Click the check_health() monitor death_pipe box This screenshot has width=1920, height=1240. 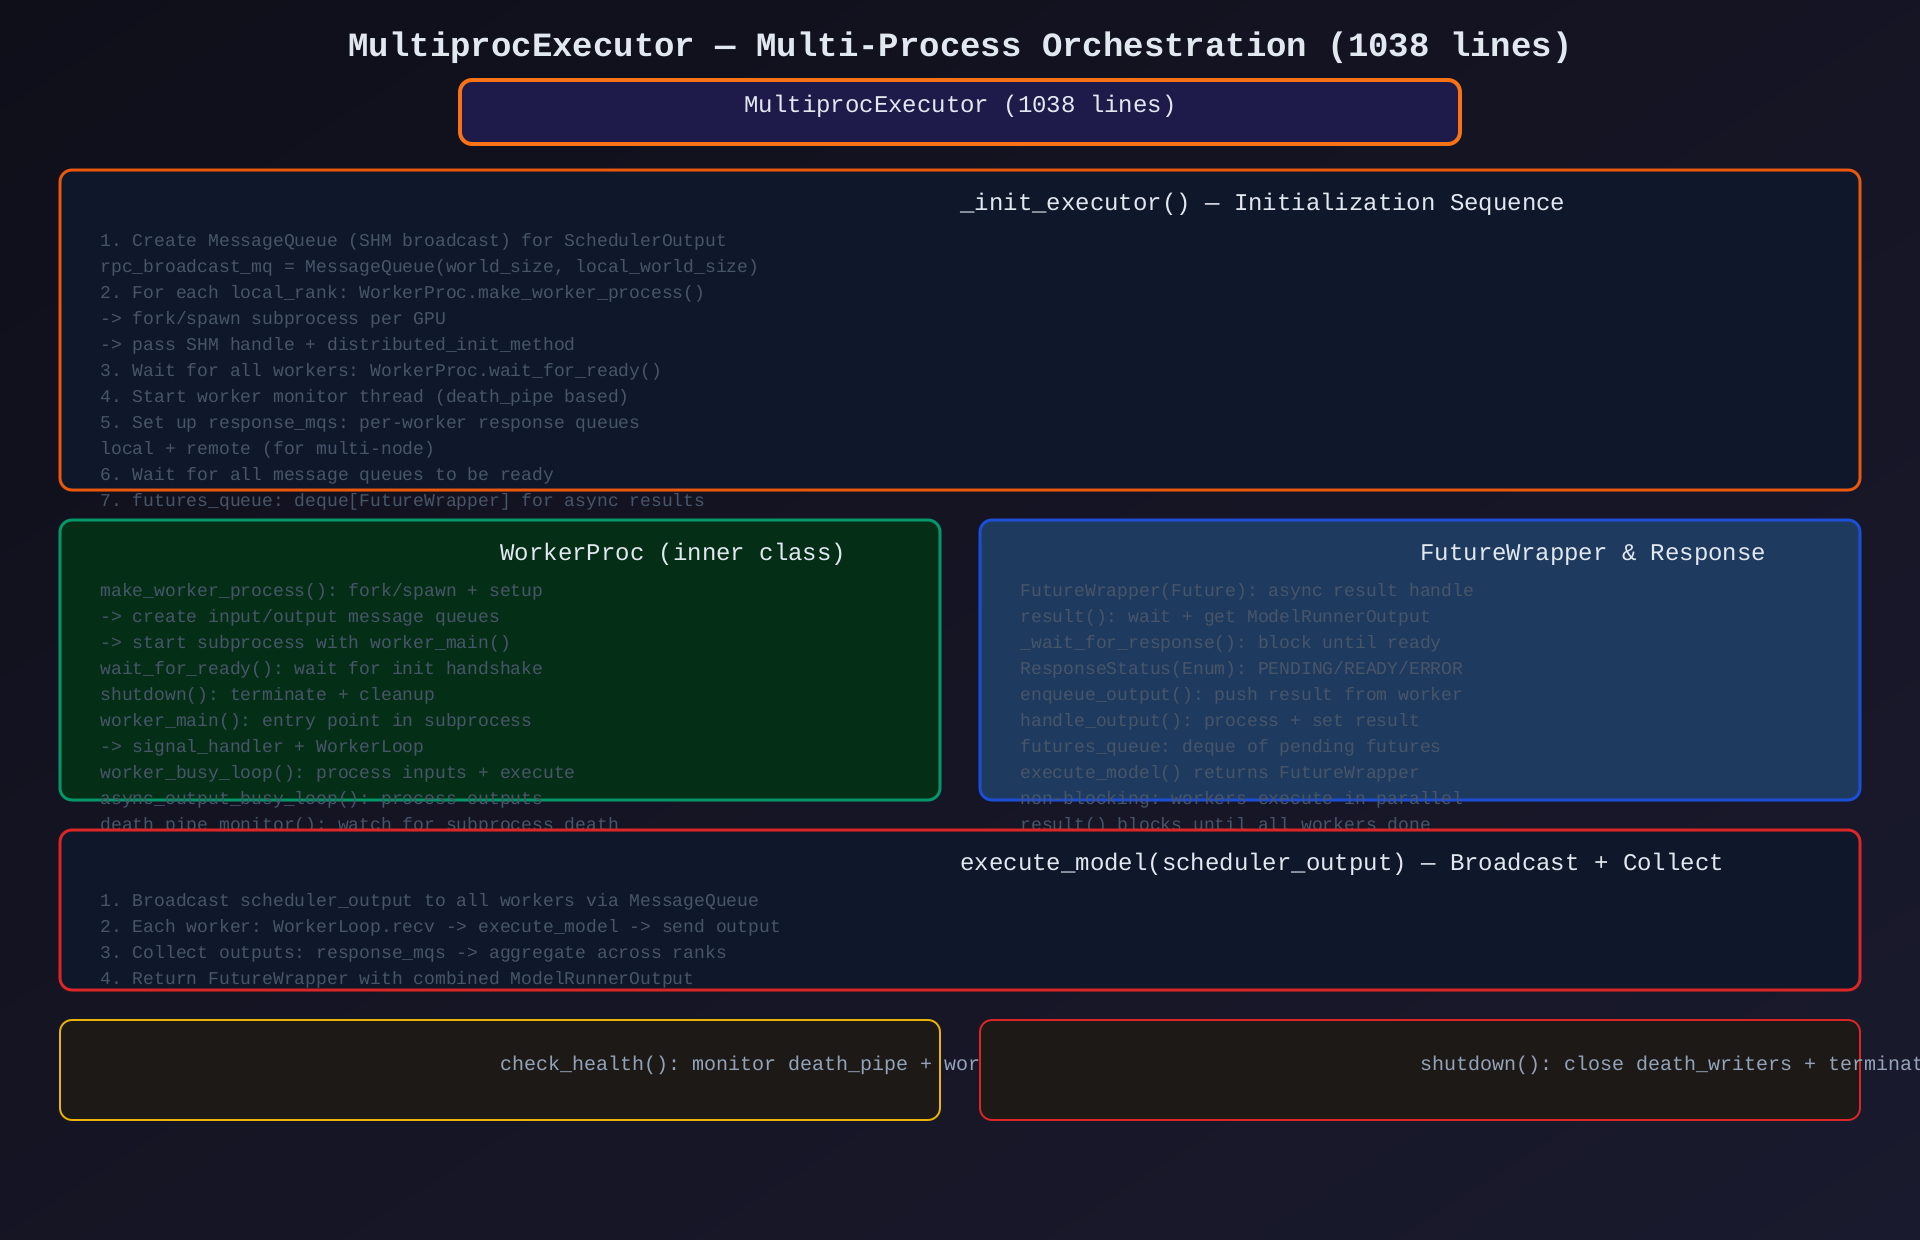500,1070
